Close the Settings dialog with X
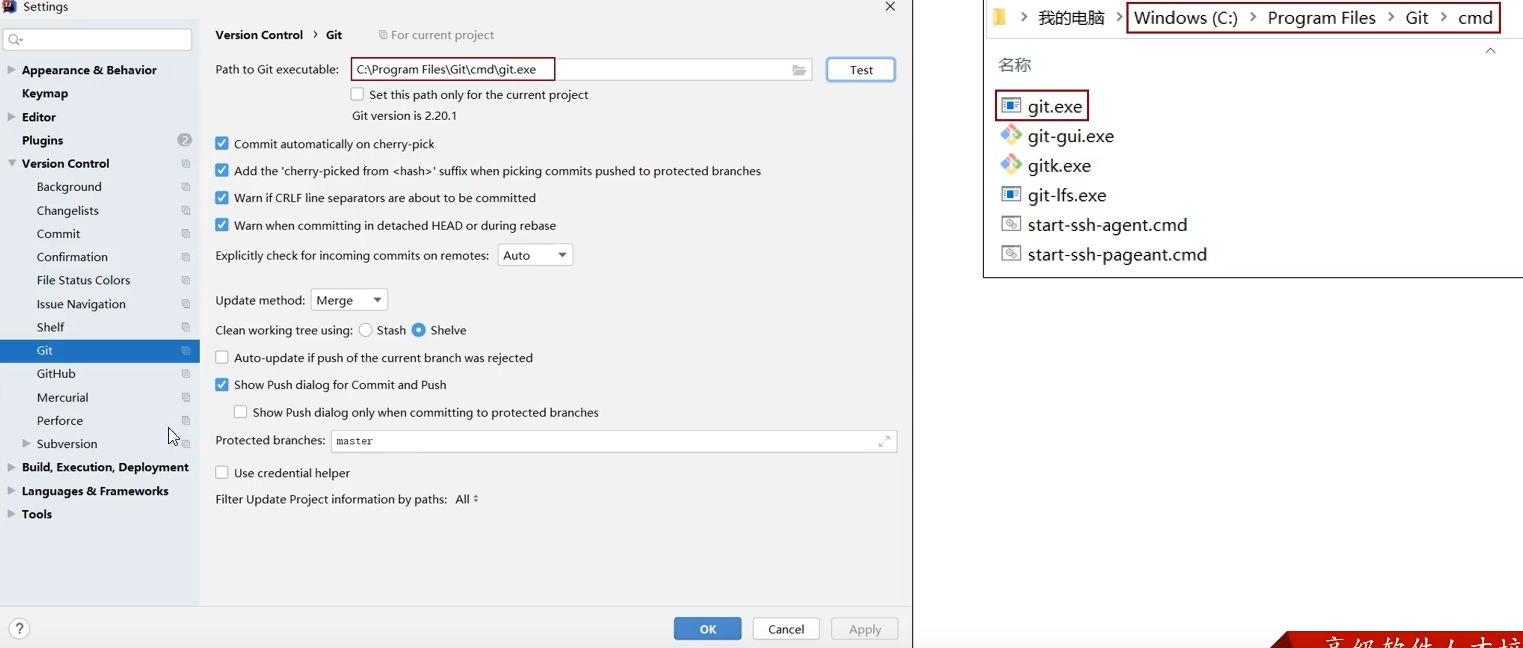This screenshot has height=648, width=1523. (x=890, y=7)
